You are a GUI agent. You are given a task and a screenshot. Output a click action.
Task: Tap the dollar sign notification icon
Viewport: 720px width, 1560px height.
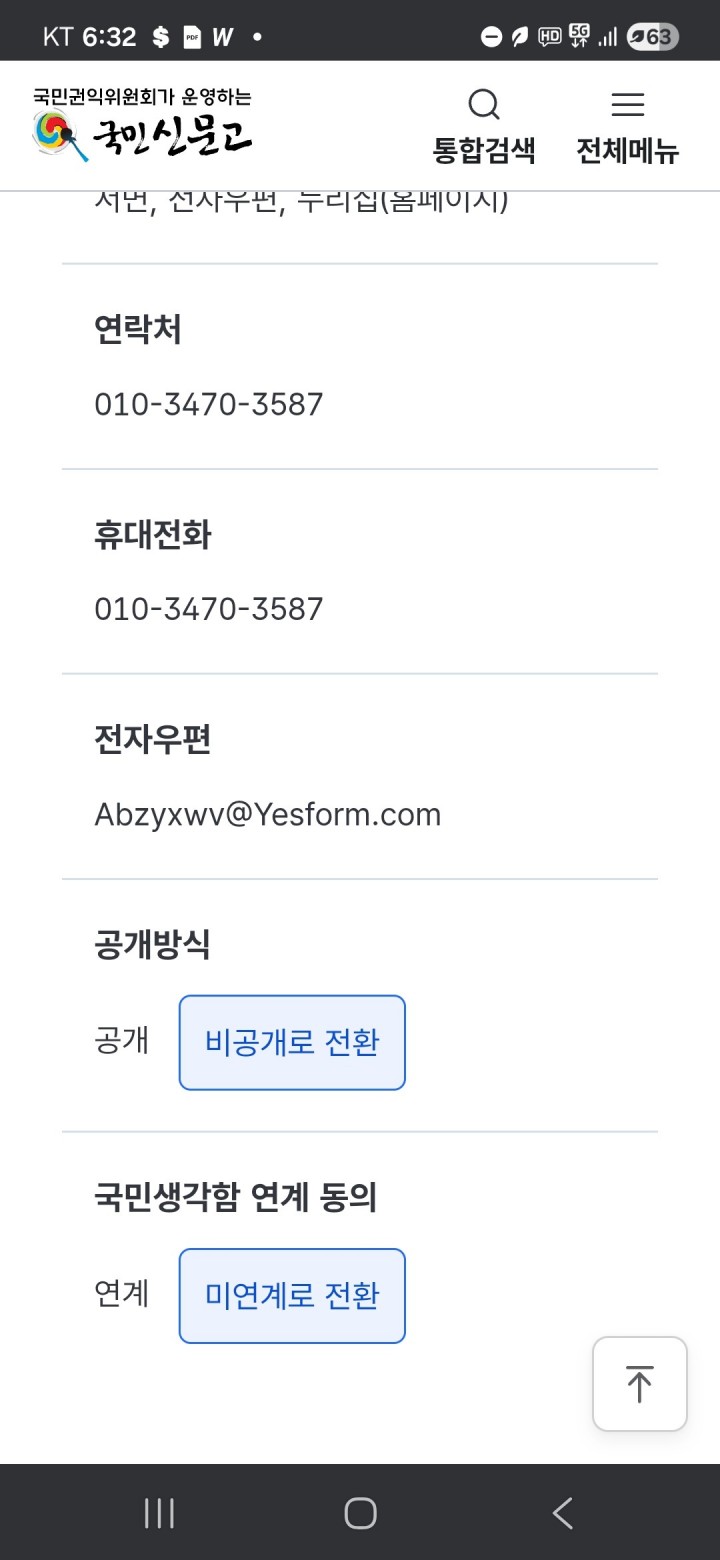161,38
